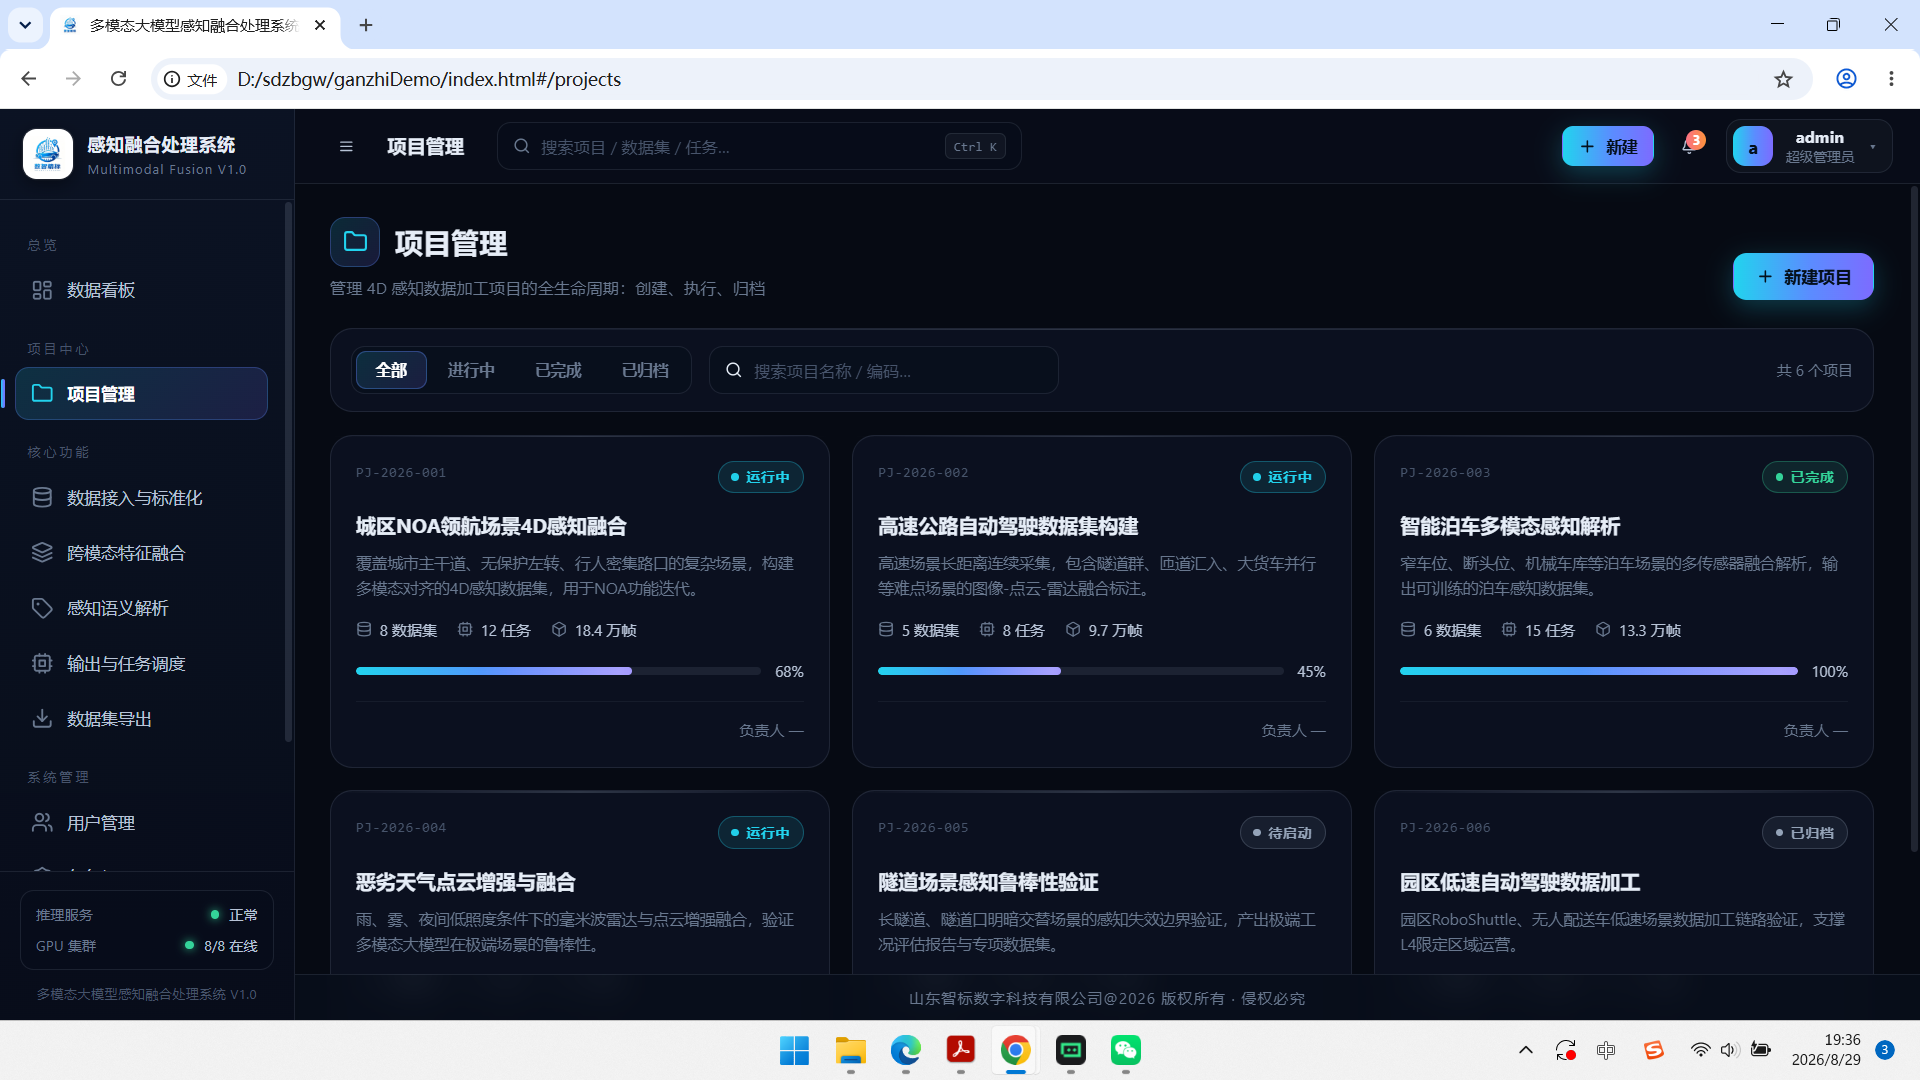The image size is (1920, 1080).
Task: Open 恶劣天气点云增强与融合 project title
Action: tap(466, 882)
